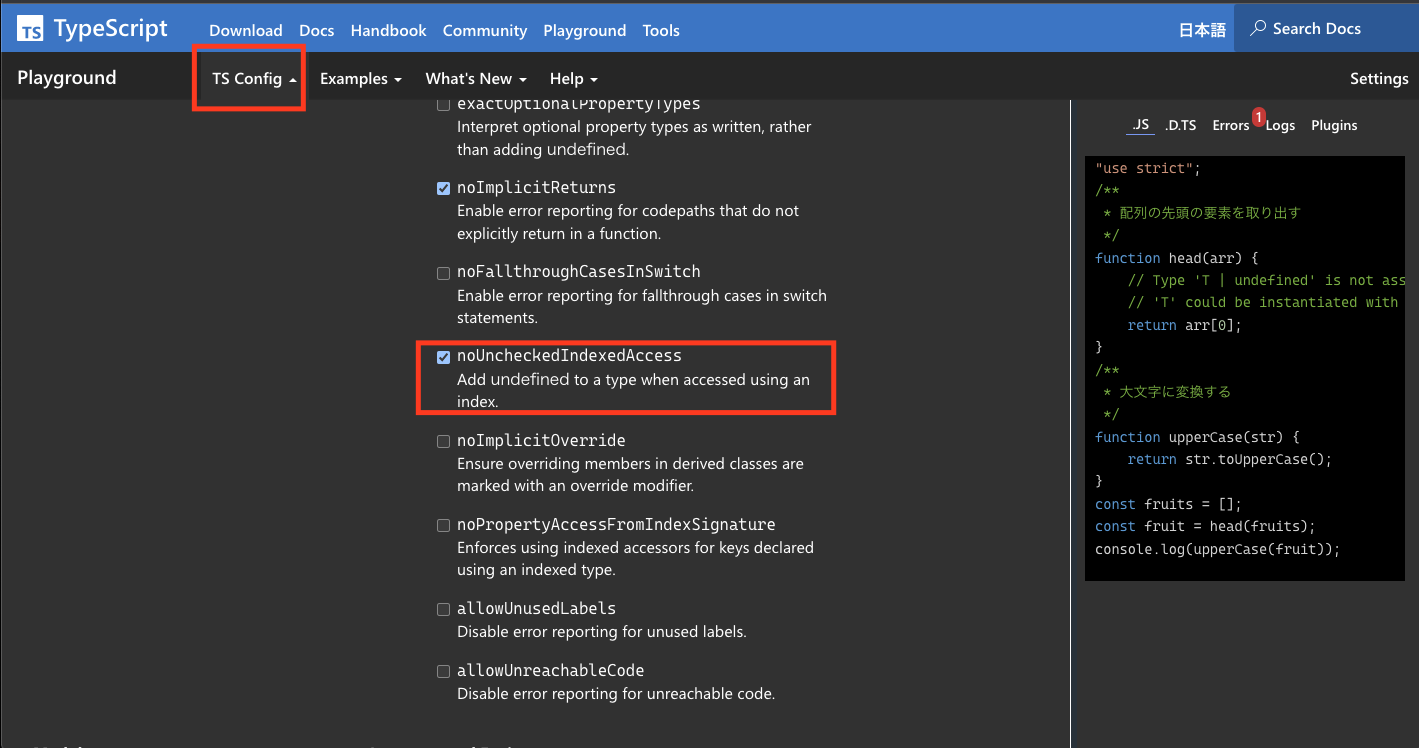Viewport: 1419px width, 748px height.
Task: Click the exactOptionalPropertyTypes label text
Action: [579, 104]
